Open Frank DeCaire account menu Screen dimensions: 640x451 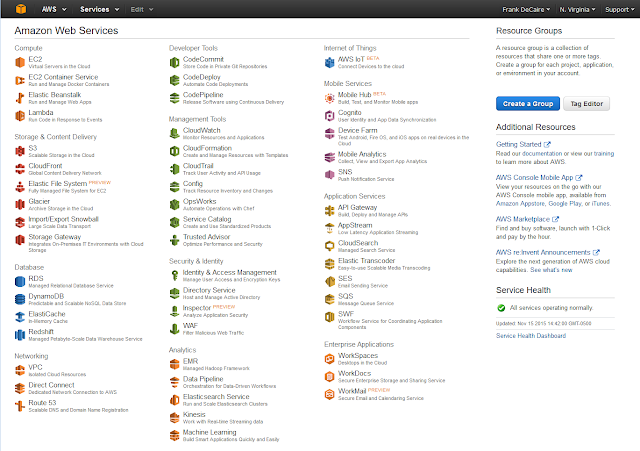(x=526, y=9)
